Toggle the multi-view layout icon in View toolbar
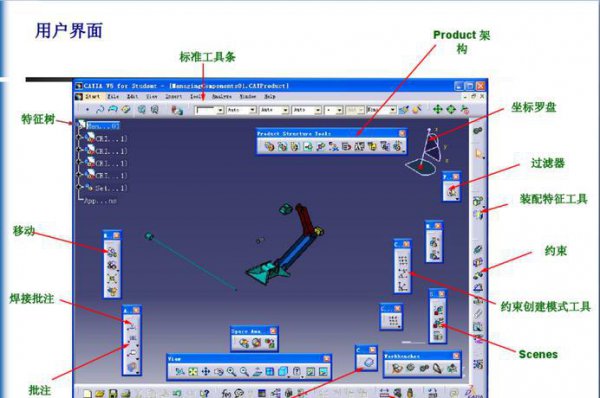 tap(270, 371)
